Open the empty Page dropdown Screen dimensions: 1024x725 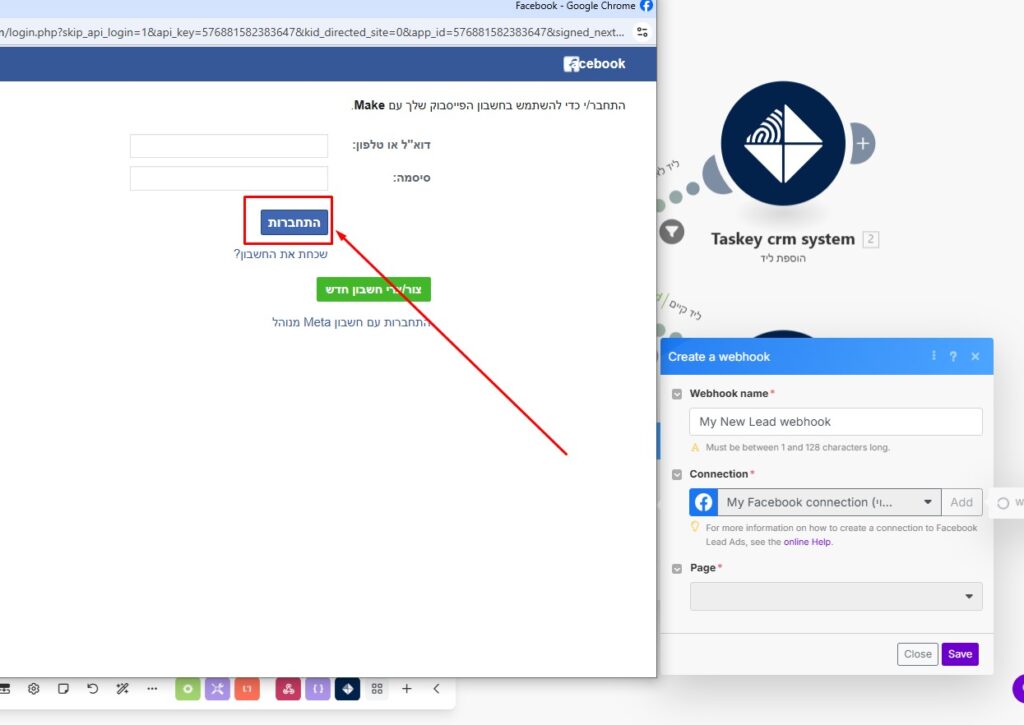tap(836, 597)
